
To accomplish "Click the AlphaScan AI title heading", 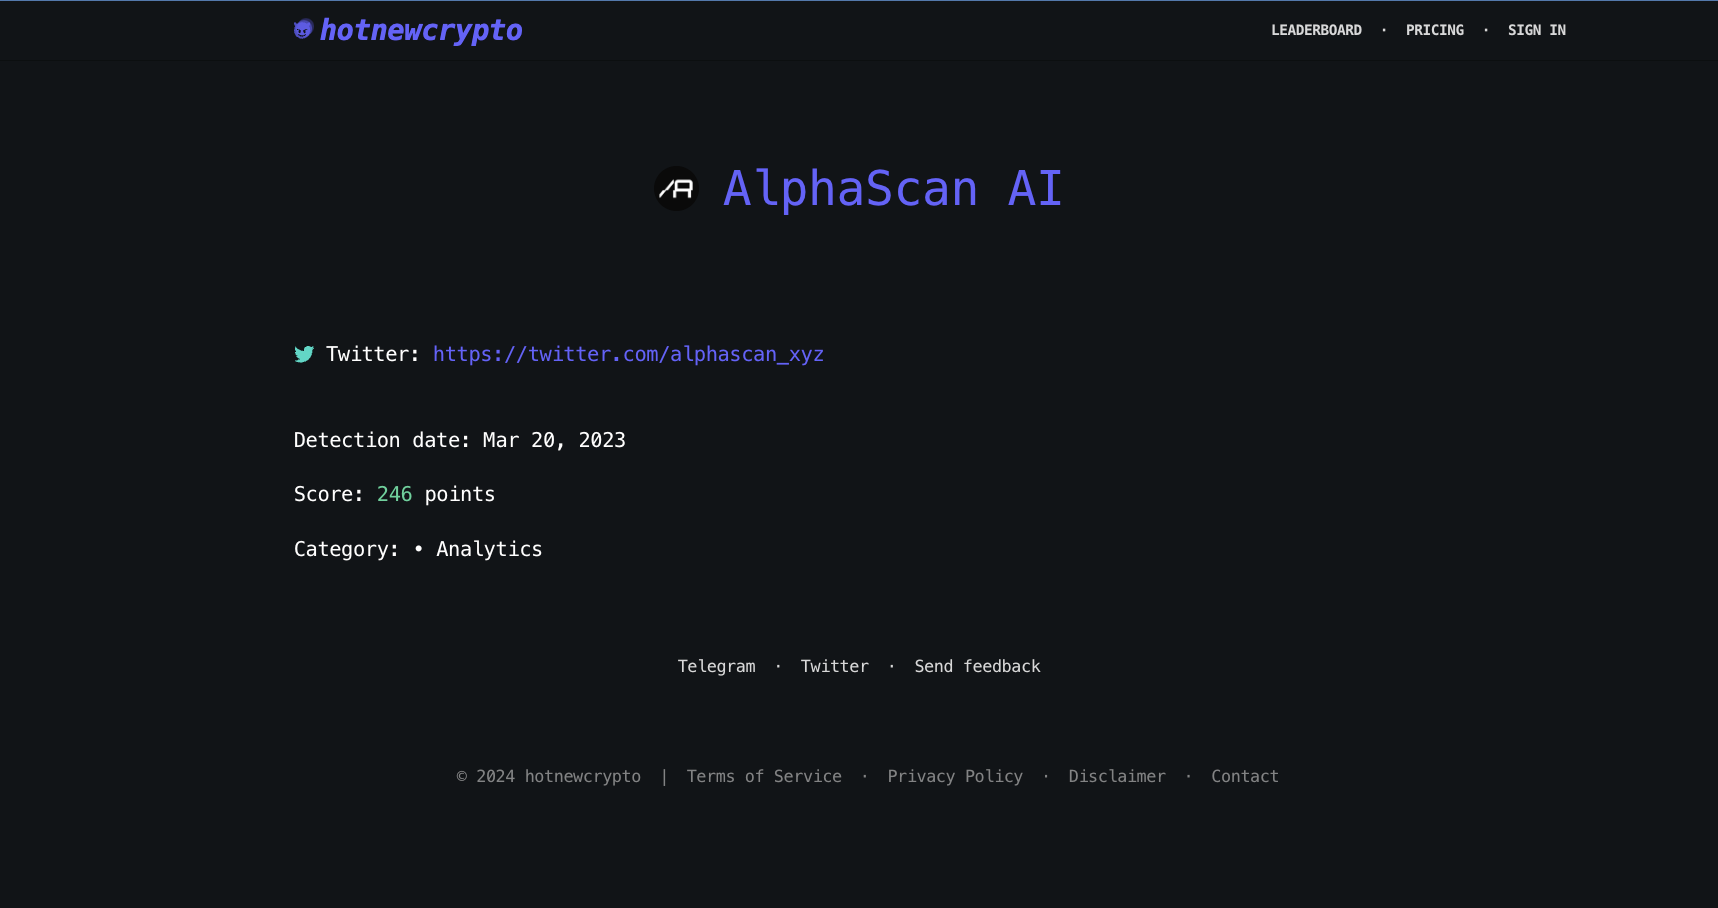I will 892,189.
